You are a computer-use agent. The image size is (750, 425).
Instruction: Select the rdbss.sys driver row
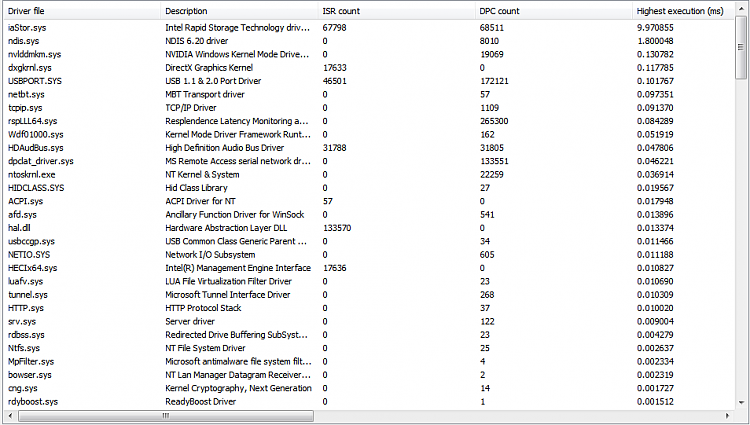pyautogui.click(x=369, y=335)
